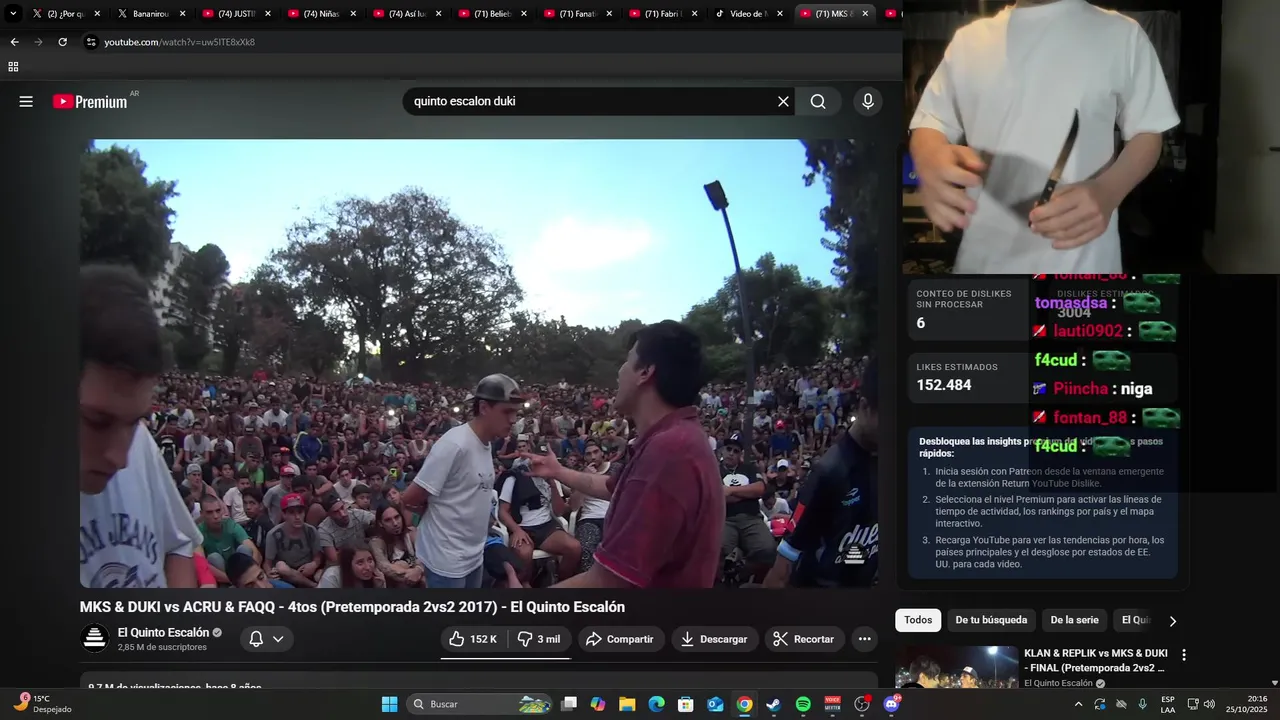The height and width of the screenshot is (720, 1280).
Task: Switch to the '(71) Fanati' tab
Action: click(x=577, y=14)
